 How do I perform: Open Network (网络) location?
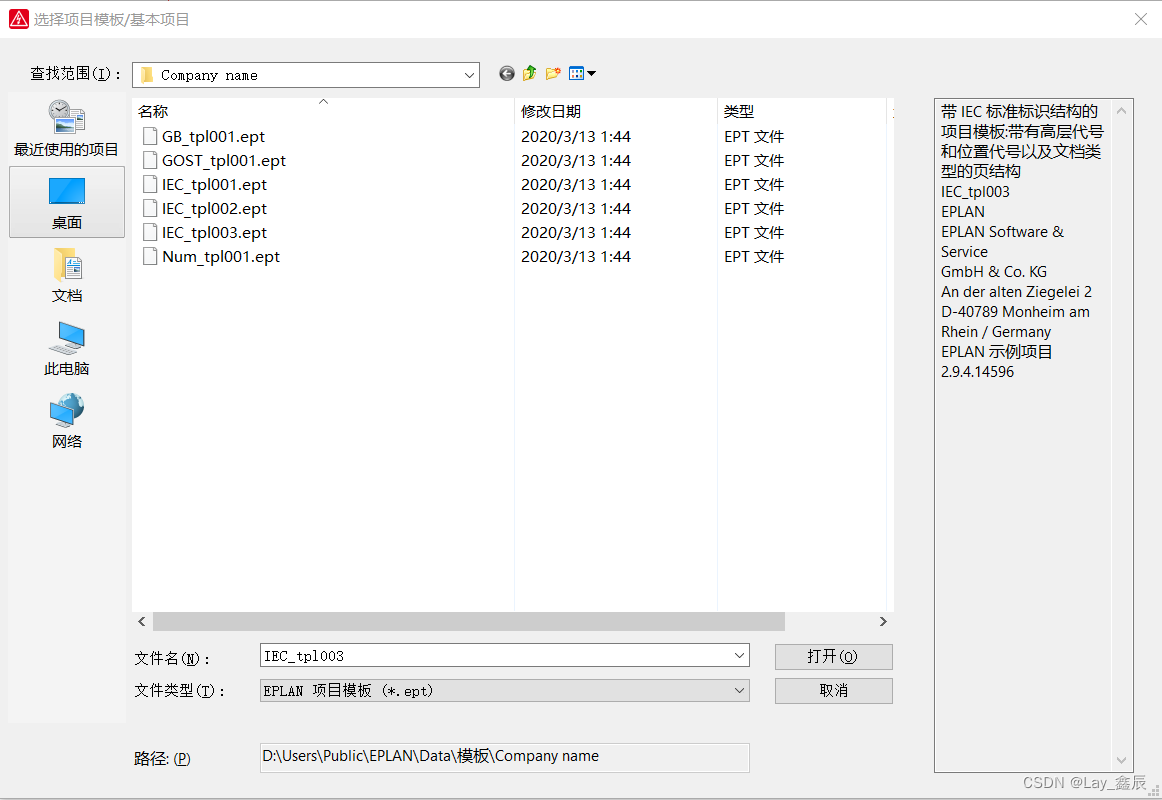coord(66,421)
